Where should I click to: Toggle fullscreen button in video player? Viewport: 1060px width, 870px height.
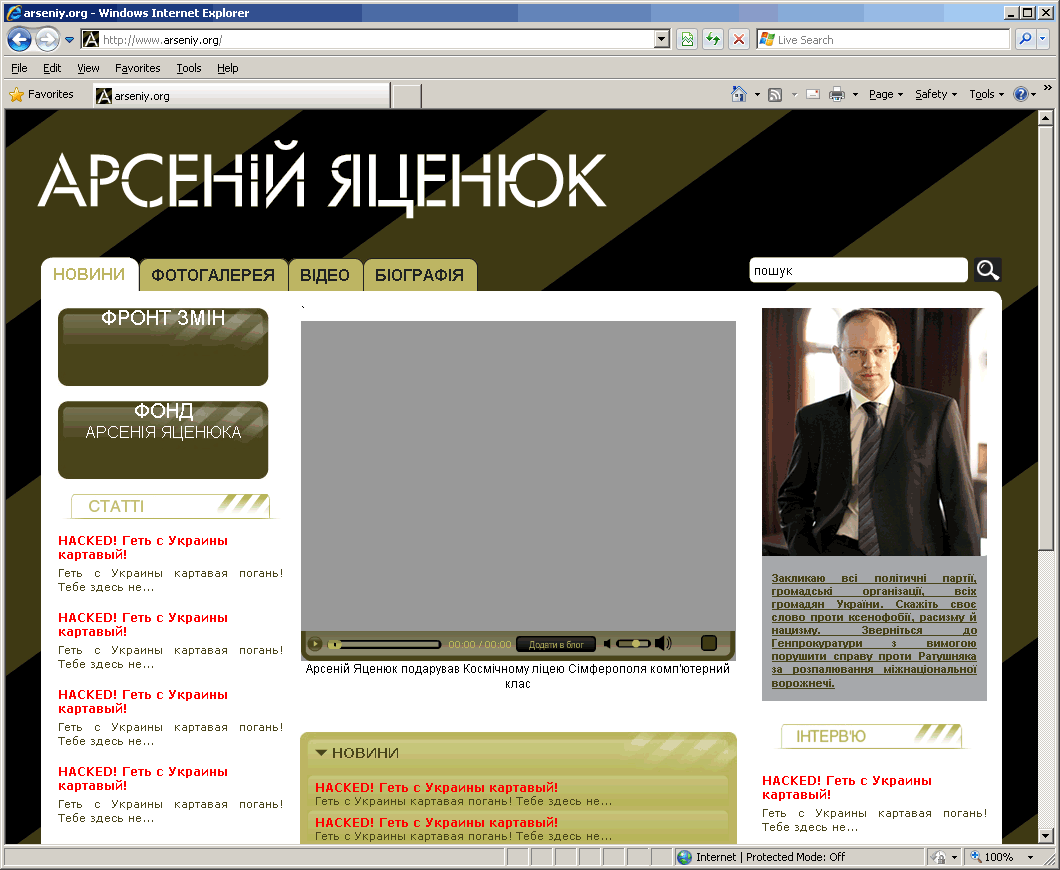[x=709, y=643]
